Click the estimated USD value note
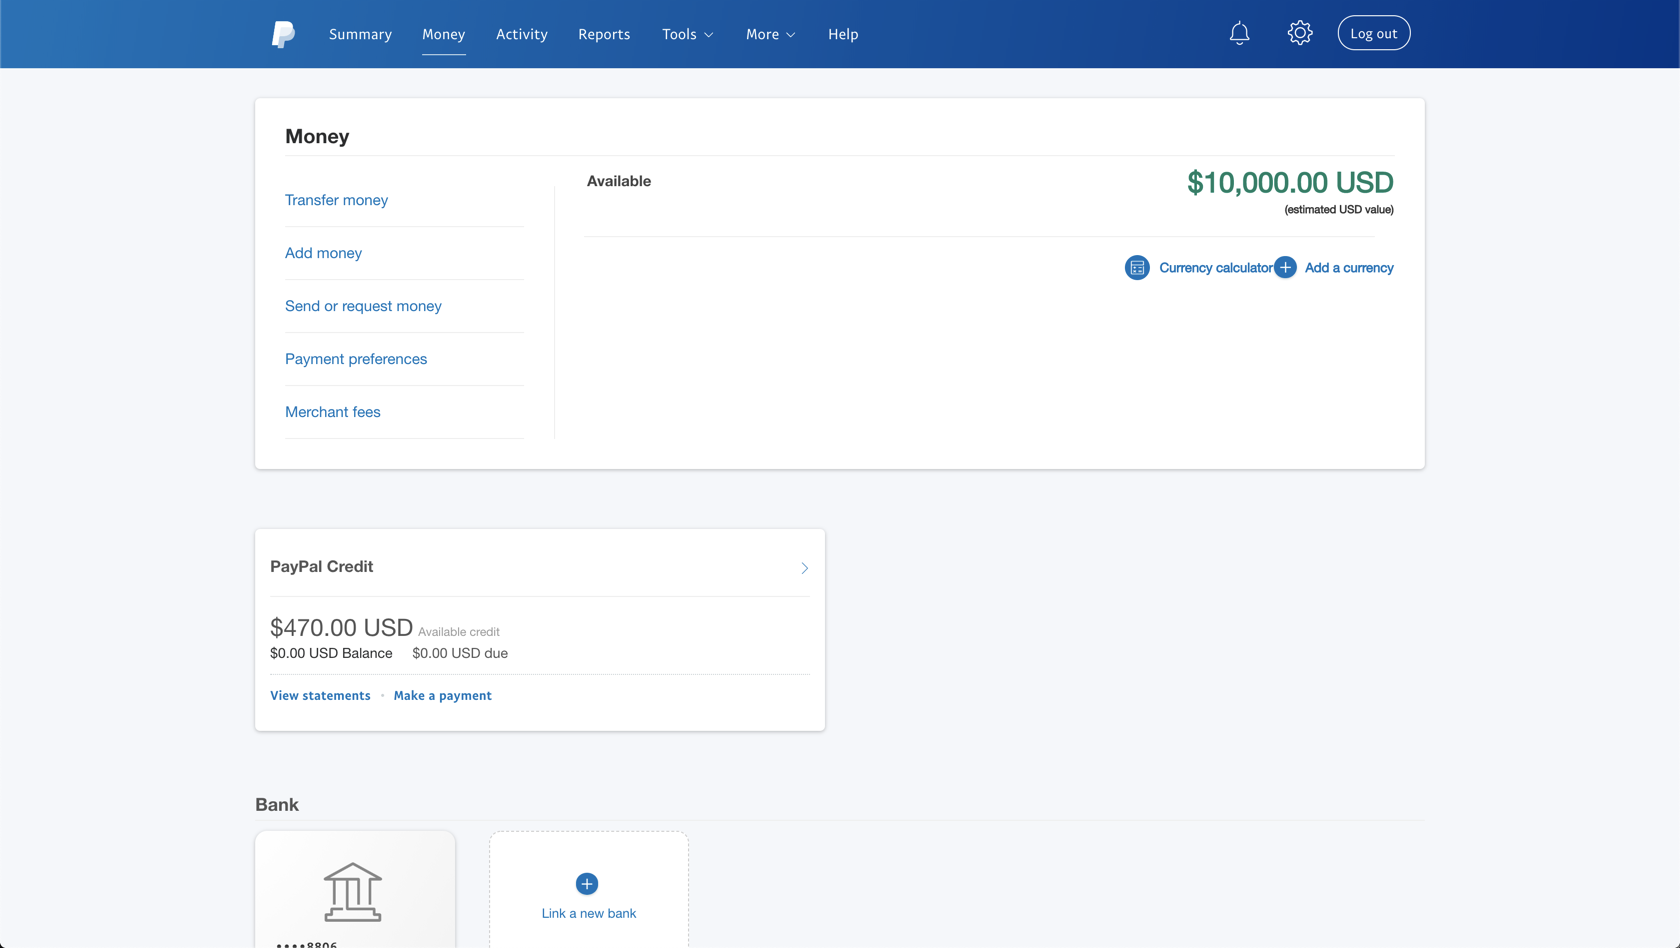The image size is (1680, 948). [x=1339, y=210]
